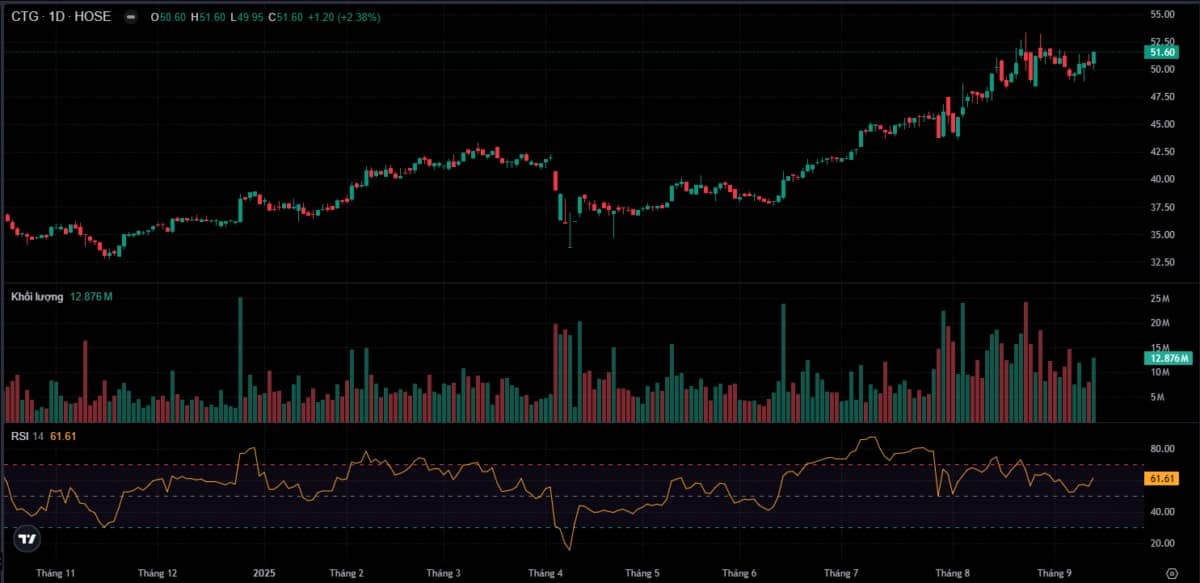Click the TradingView logo badge
This screenshot has width=1200, height=583.
[x=28, y=539]
